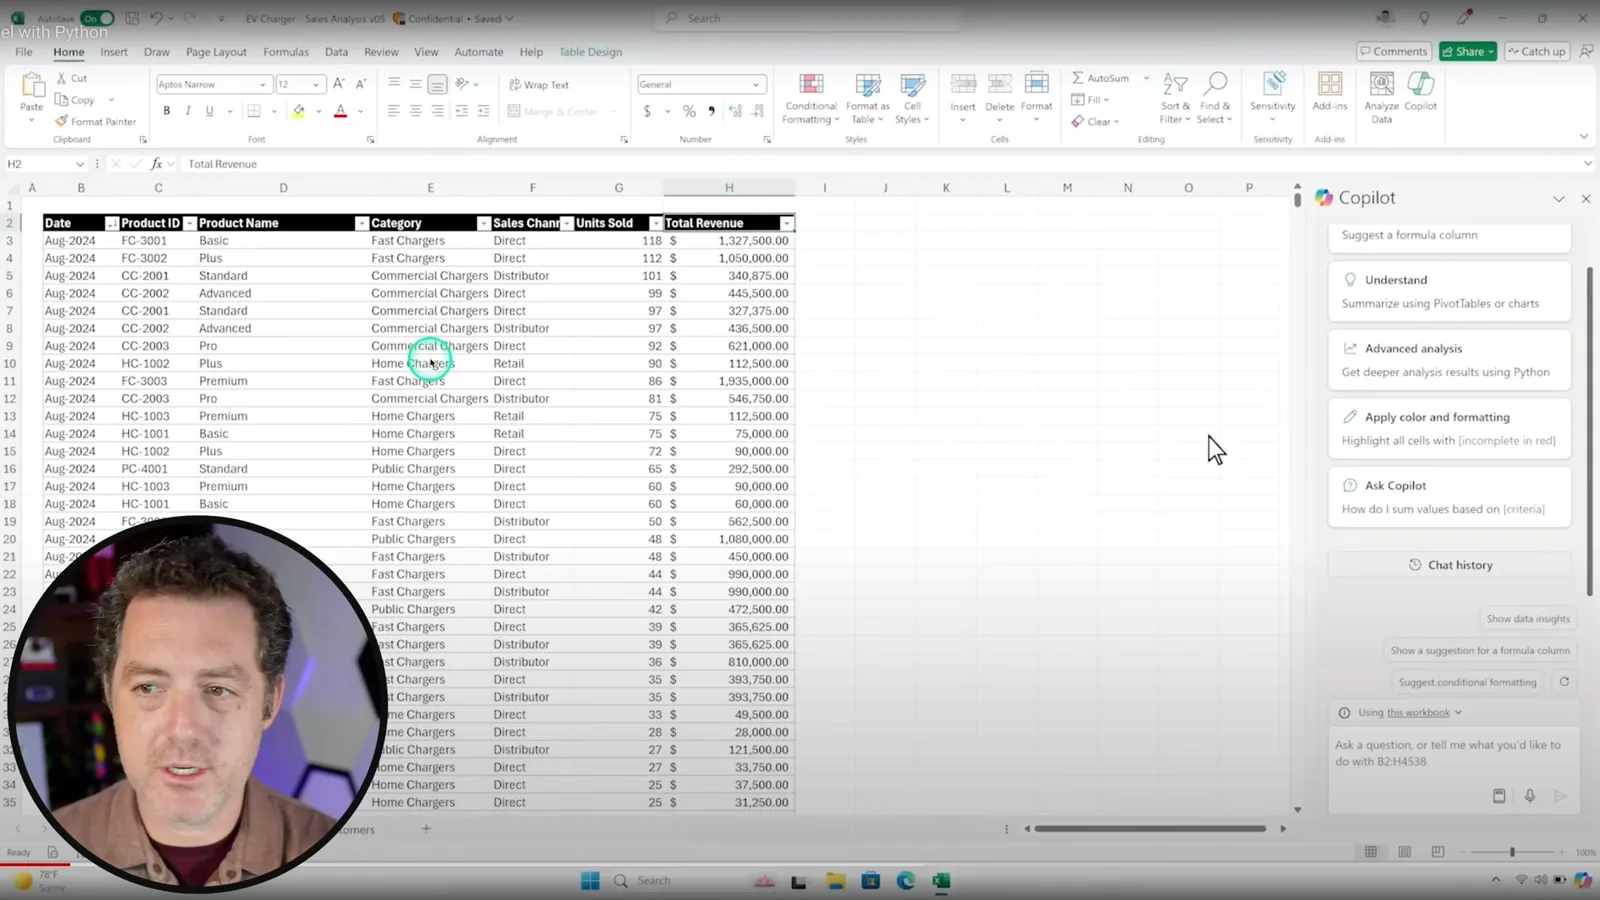Open the Add-ins button
Screen dimensions: 1600x900
tap(1329, 92)
